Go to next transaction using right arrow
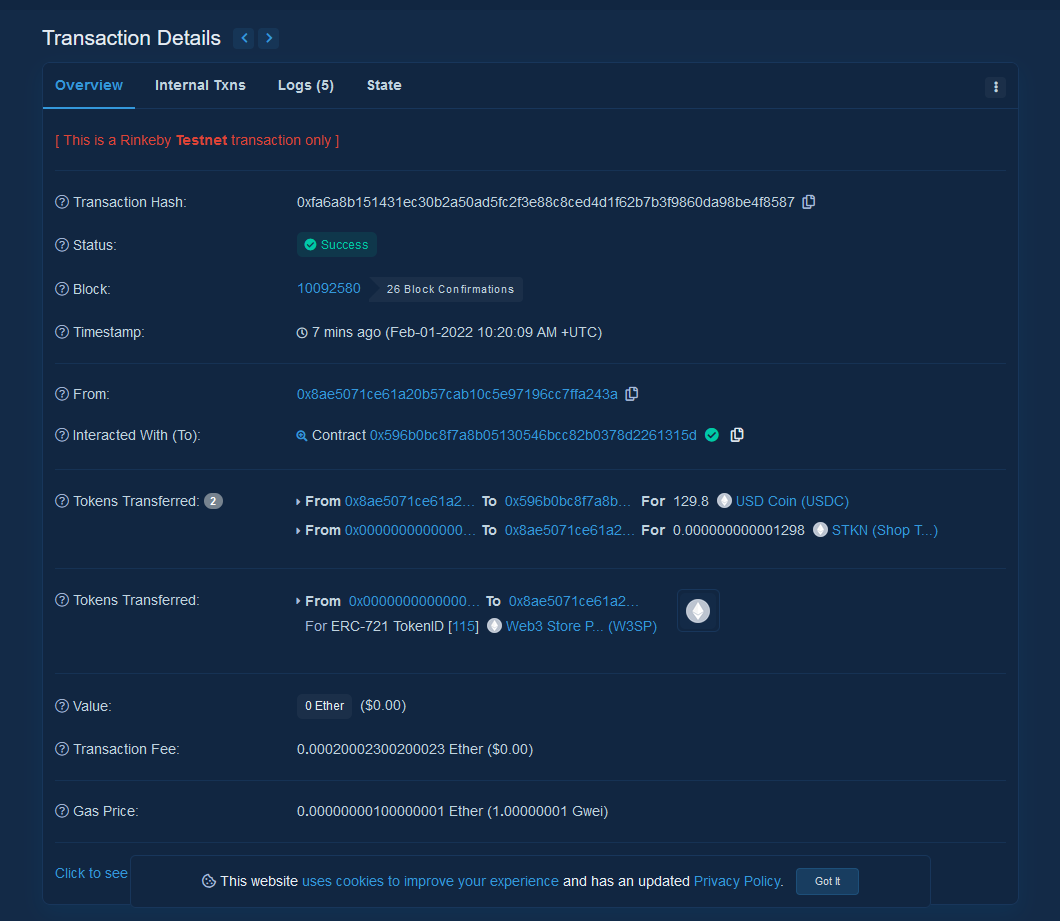The height and width of the screenshot is (921, 1060). click(x=268, y=39)
